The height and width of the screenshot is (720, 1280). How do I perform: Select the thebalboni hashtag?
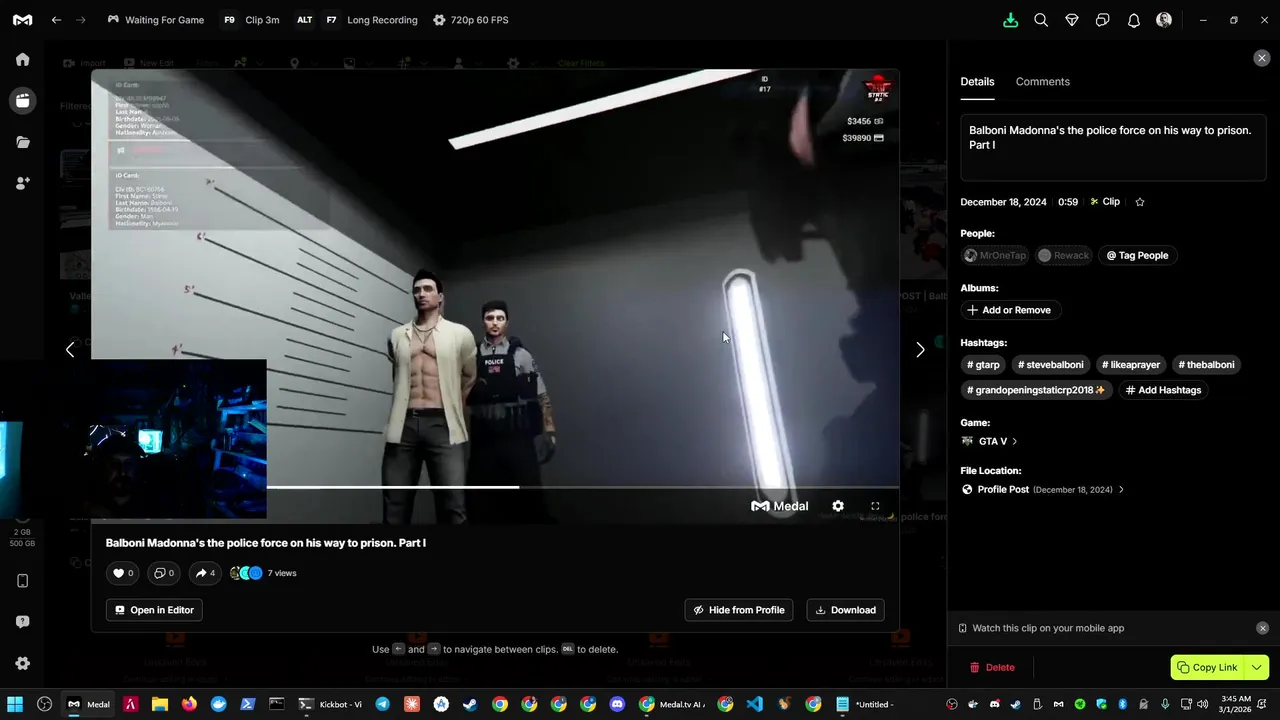tap(1206, 365)
